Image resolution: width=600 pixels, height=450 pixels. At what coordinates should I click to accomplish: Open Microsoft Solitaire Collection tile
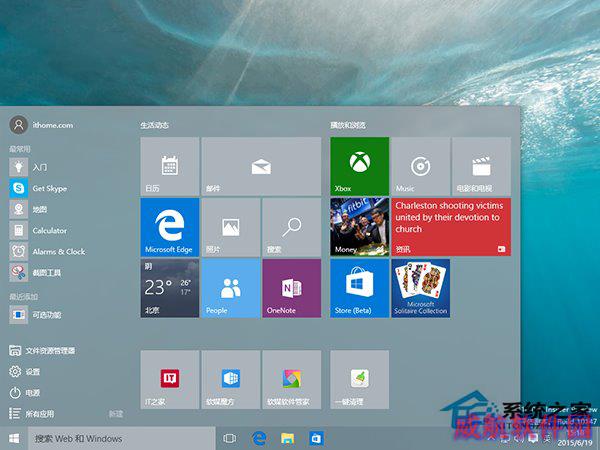[x=421, y=288]
